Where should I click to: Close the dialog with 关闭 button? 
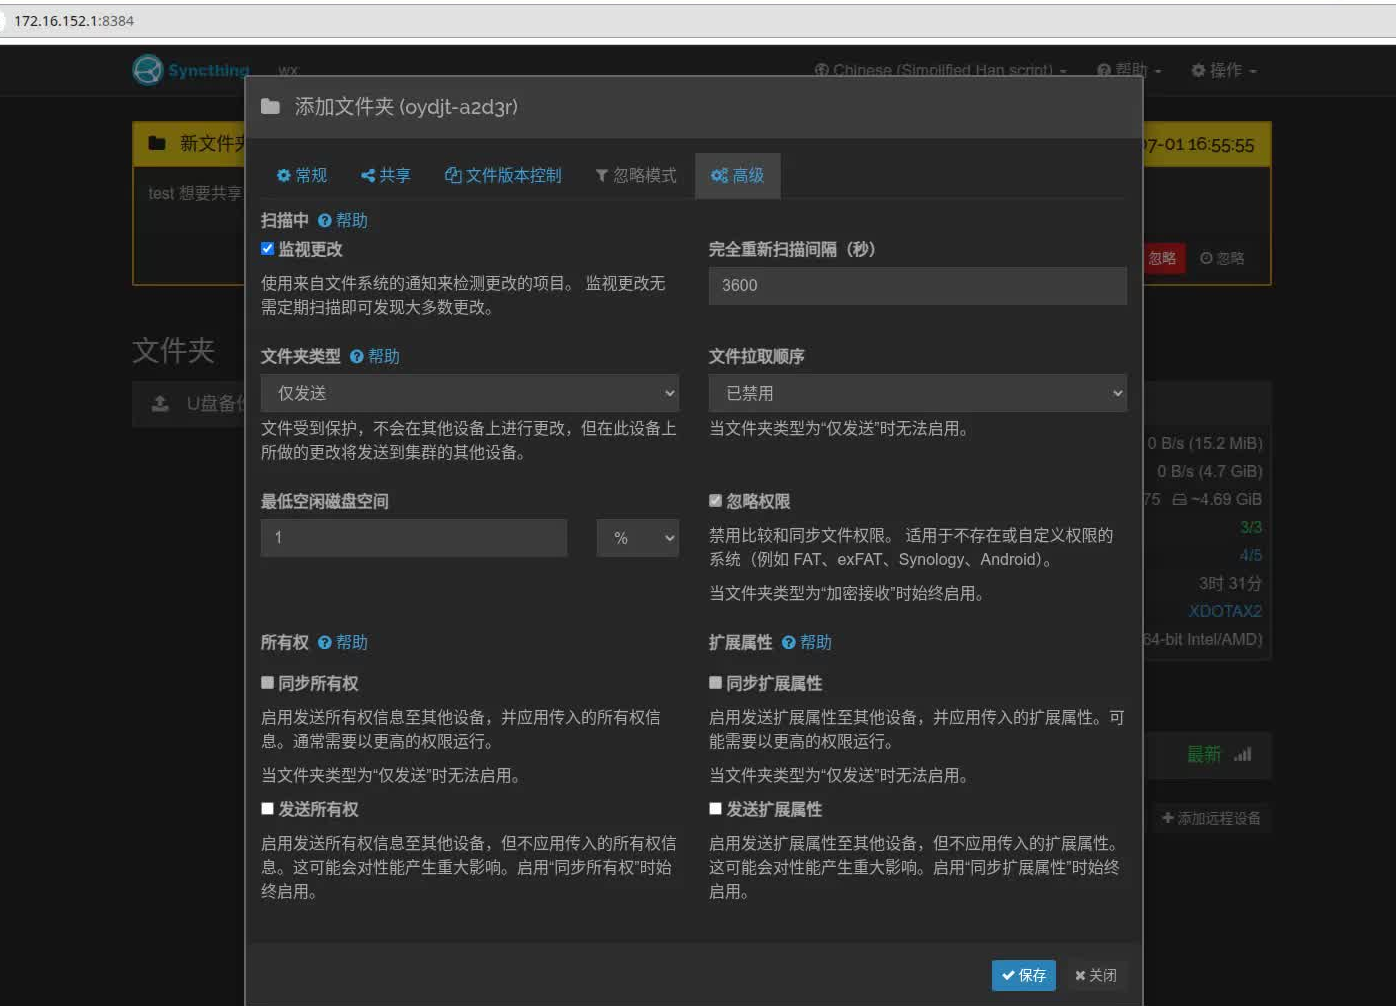1096,975
